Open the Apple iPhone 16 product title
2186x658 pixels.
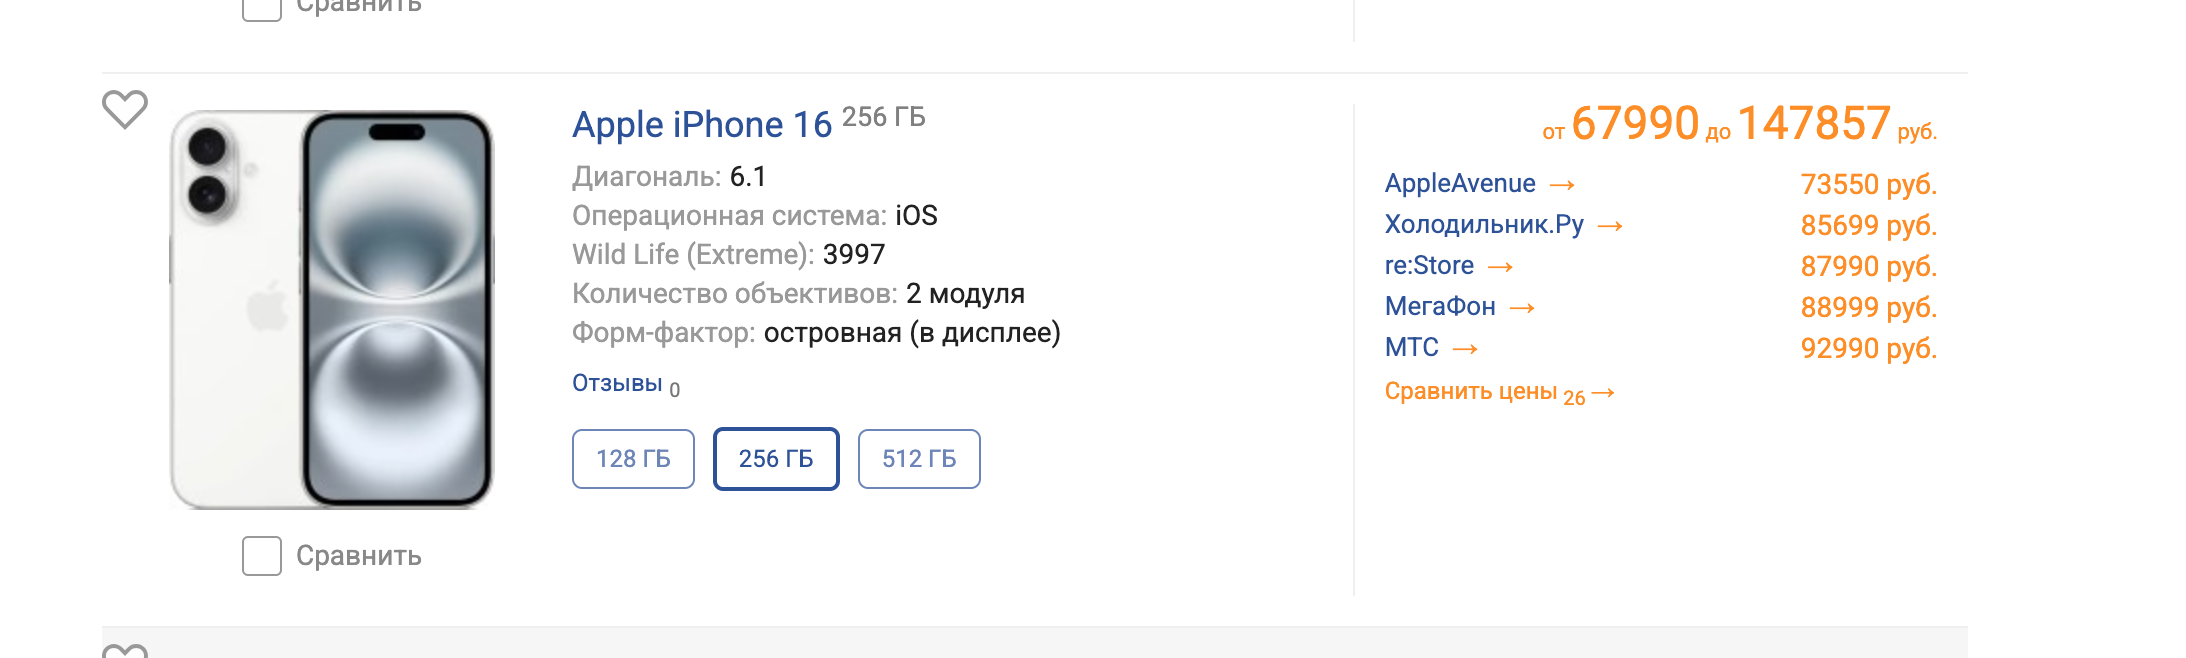(x=702, y=125)
